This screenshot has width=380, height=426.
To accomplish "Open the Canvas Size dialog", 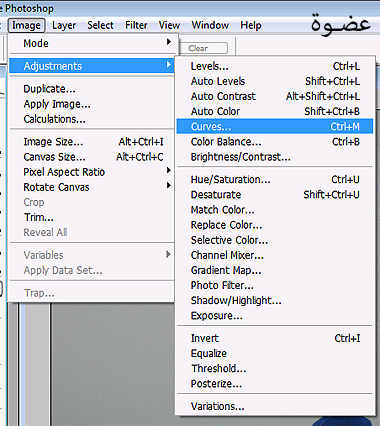I will click(x=92, y=157).
